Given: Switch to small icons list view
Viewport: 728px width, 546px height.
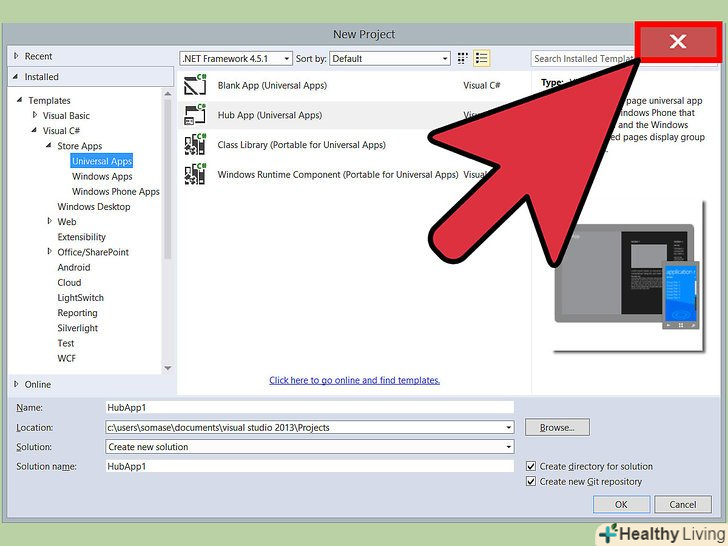Looking at the screenshot, I should click(x=482, y=59).
